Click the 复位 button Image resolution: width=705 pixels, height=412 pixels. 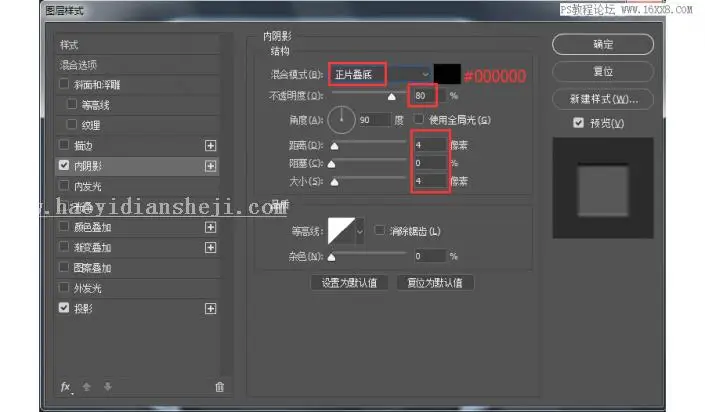coord(603,71)
